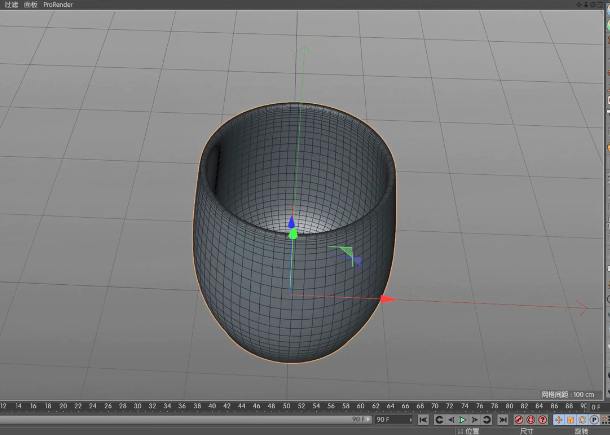
Task: Click the viewport rotate camera icon
Action: click(x=593, y=5)
